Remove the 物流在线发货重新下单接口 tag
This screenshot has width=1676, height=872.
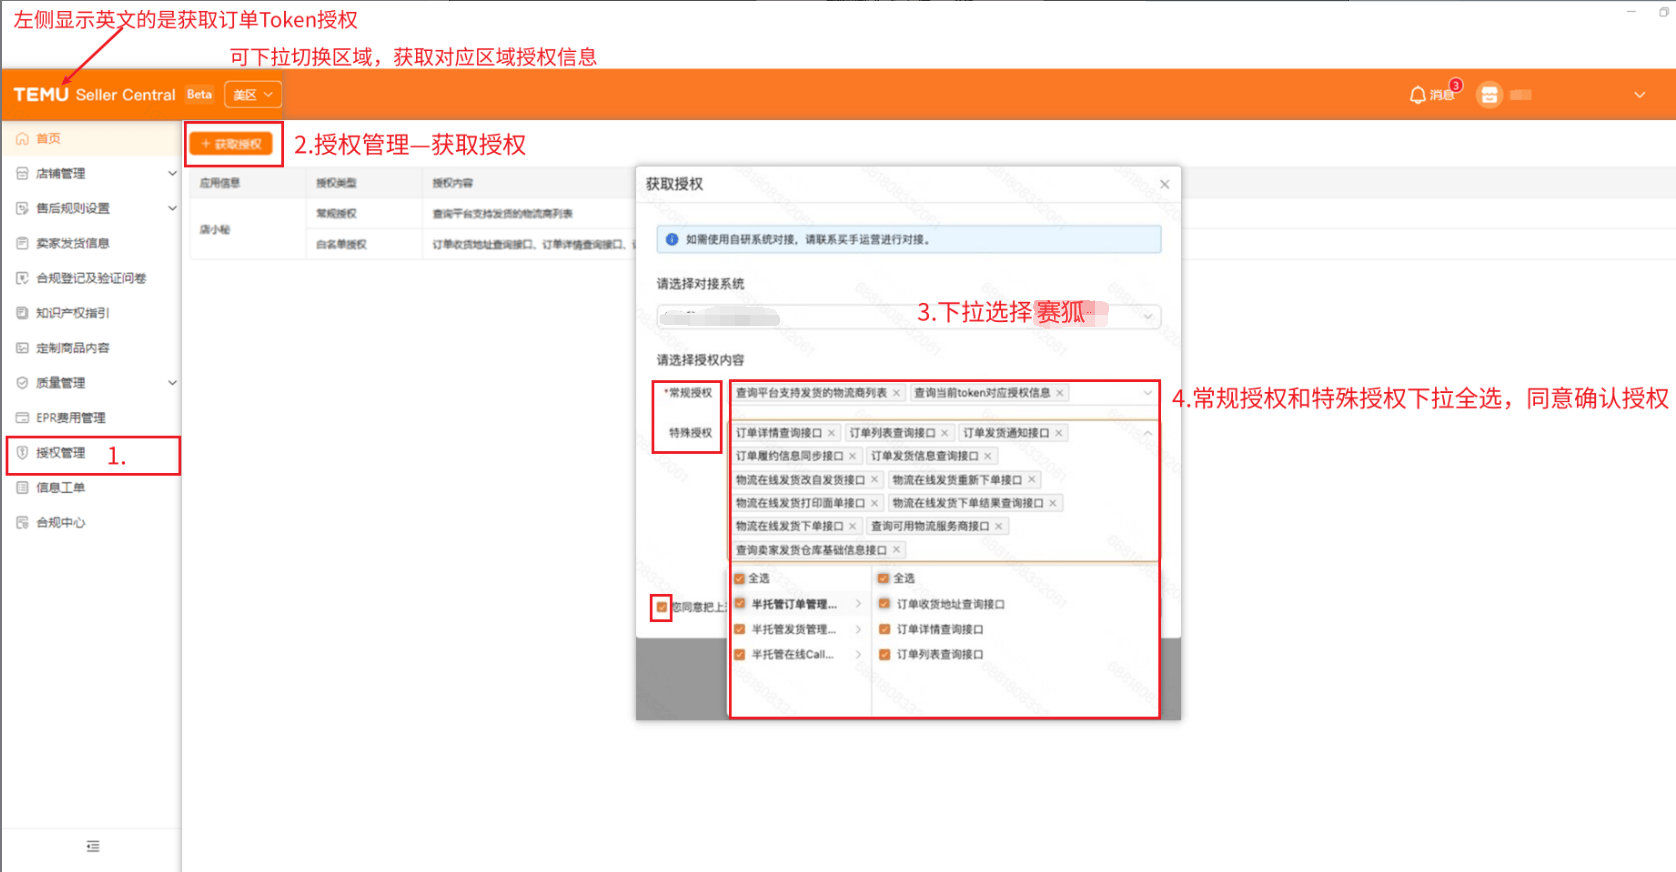(1032, 480)
